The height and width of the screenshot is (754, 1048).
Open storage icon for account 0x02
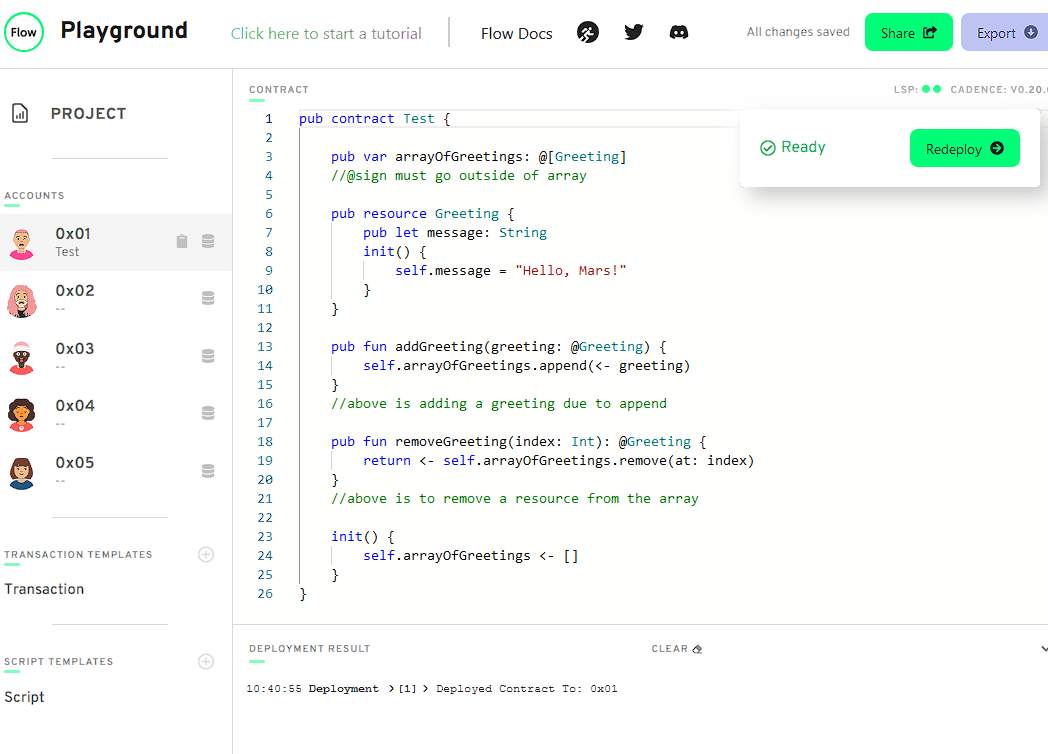pyautogui.click(x=208, y=298)
